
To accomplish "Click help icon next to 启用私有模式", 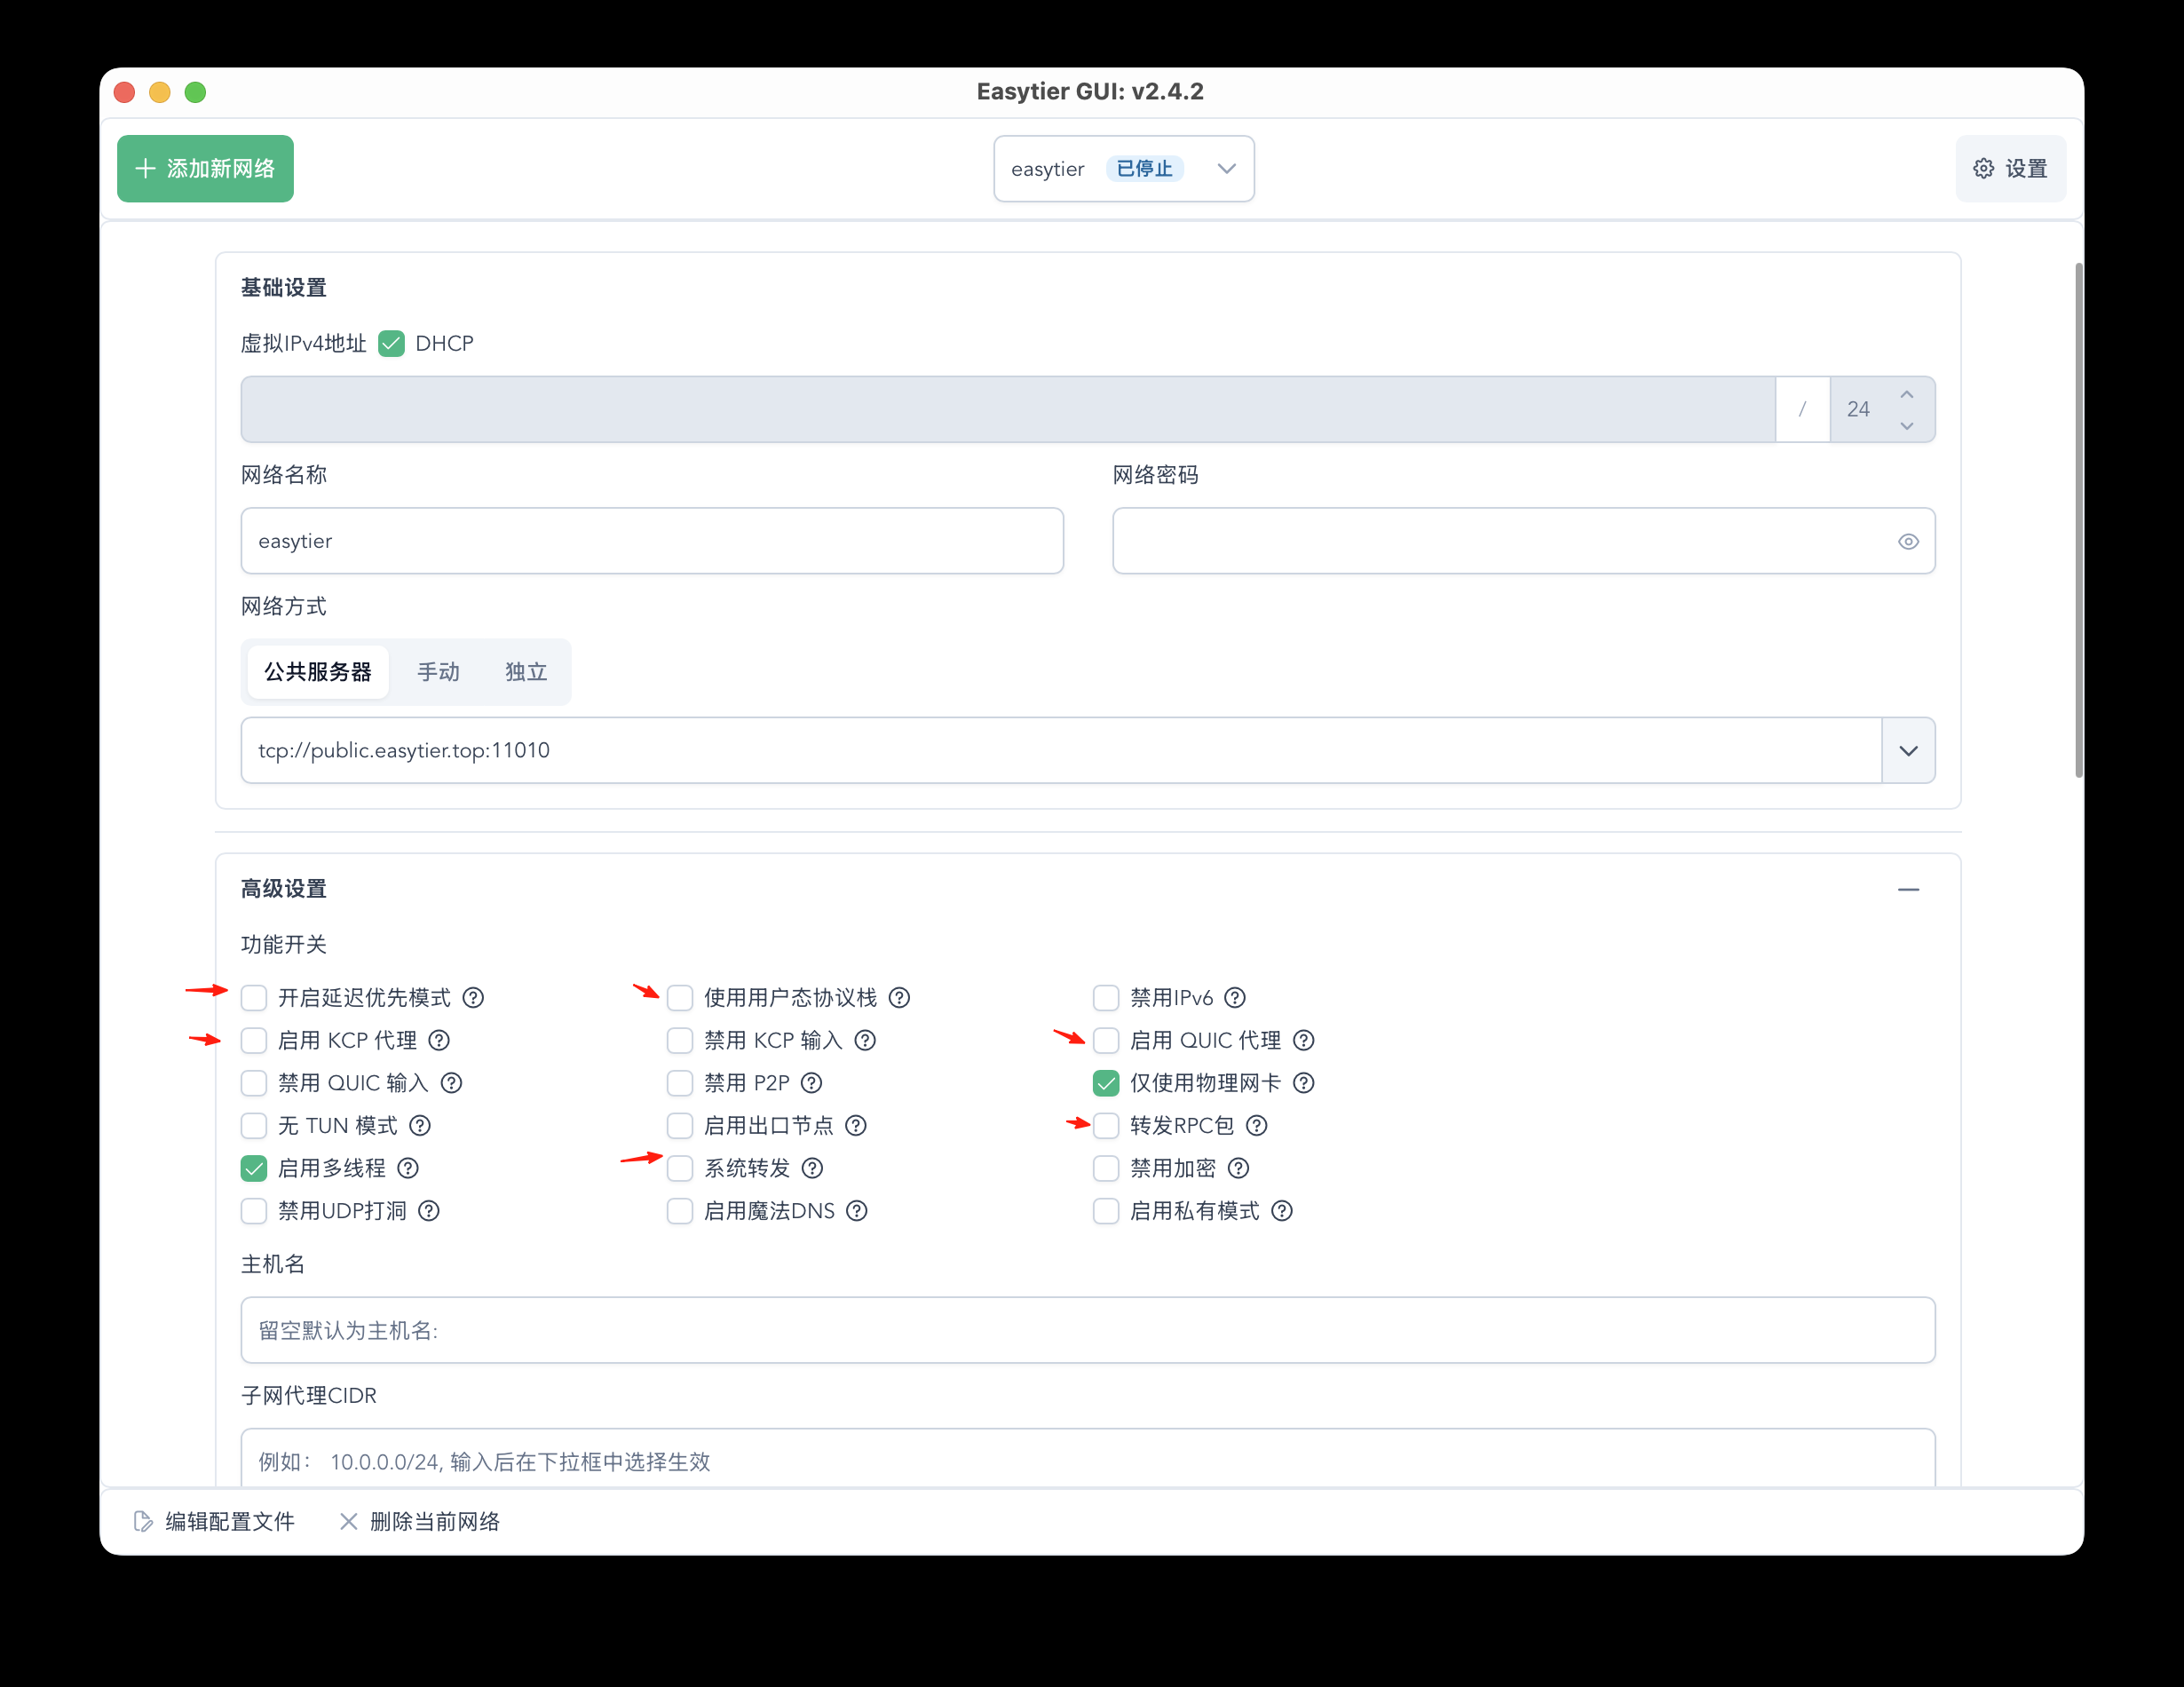I will (x=1282, y=1210).
